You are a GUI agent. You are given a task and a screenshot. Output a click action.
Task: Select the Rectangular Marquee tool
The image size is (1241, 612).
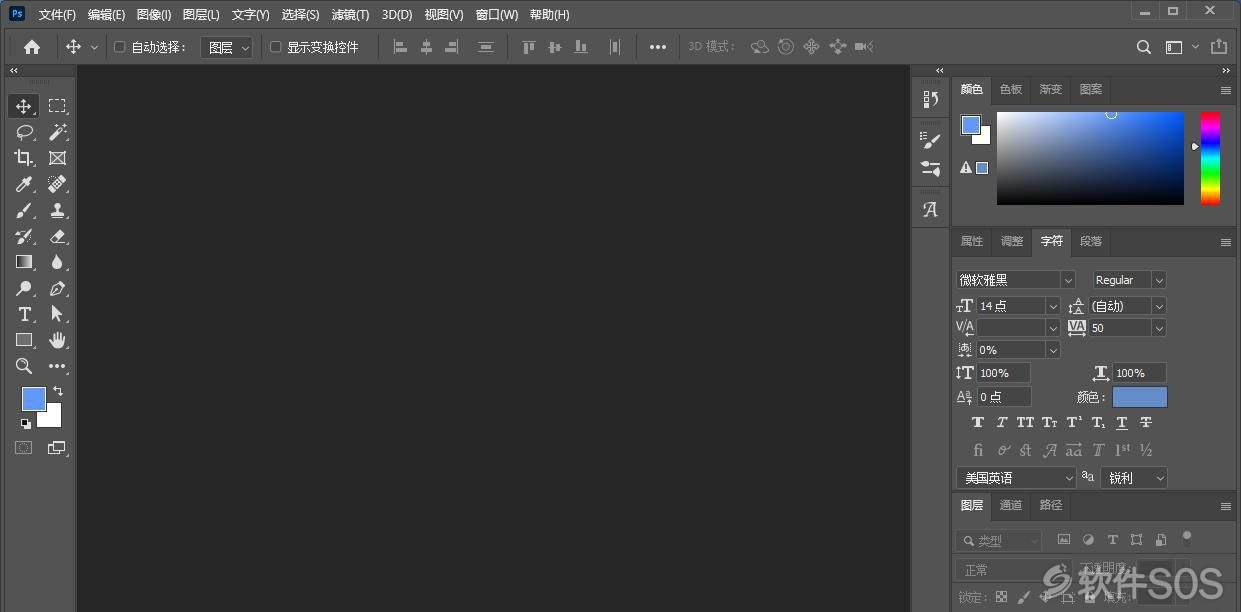[x=58, y=106]
